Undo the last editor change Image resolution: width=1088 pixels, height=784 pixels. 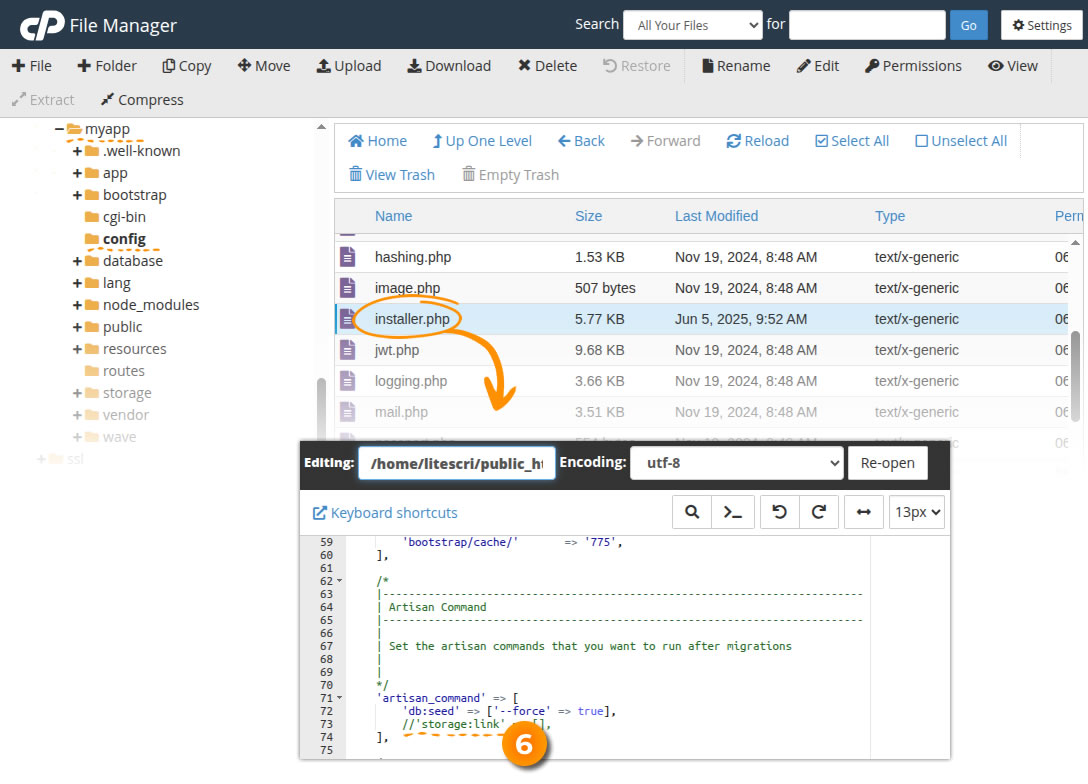pyautogui.click(x=780, y=512)
